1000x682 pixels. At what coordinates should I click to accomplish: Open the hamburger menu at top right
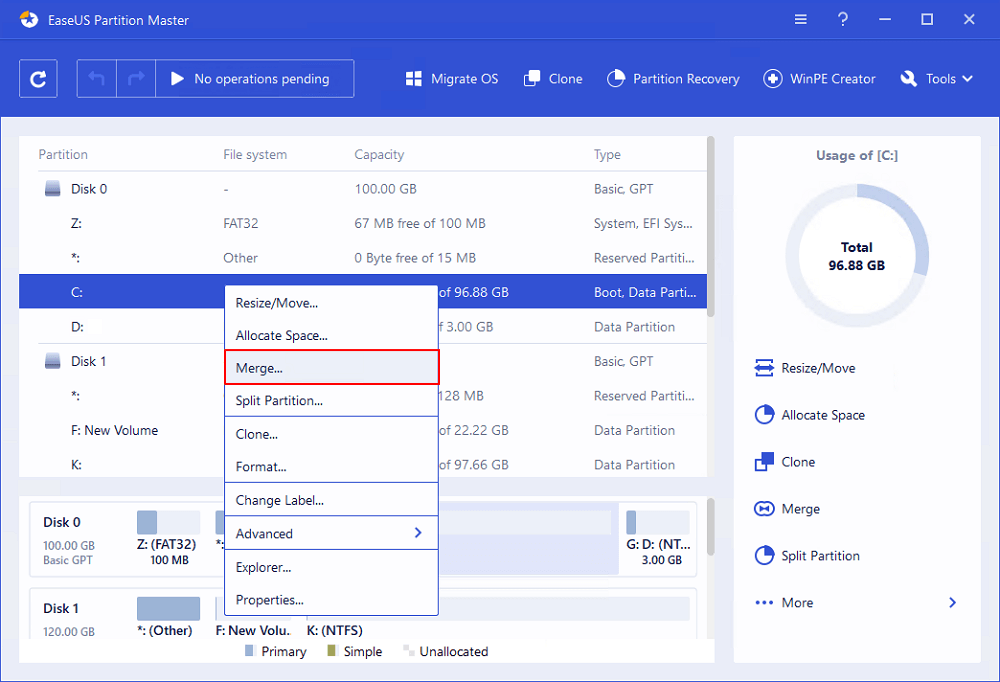coord(800,19)
